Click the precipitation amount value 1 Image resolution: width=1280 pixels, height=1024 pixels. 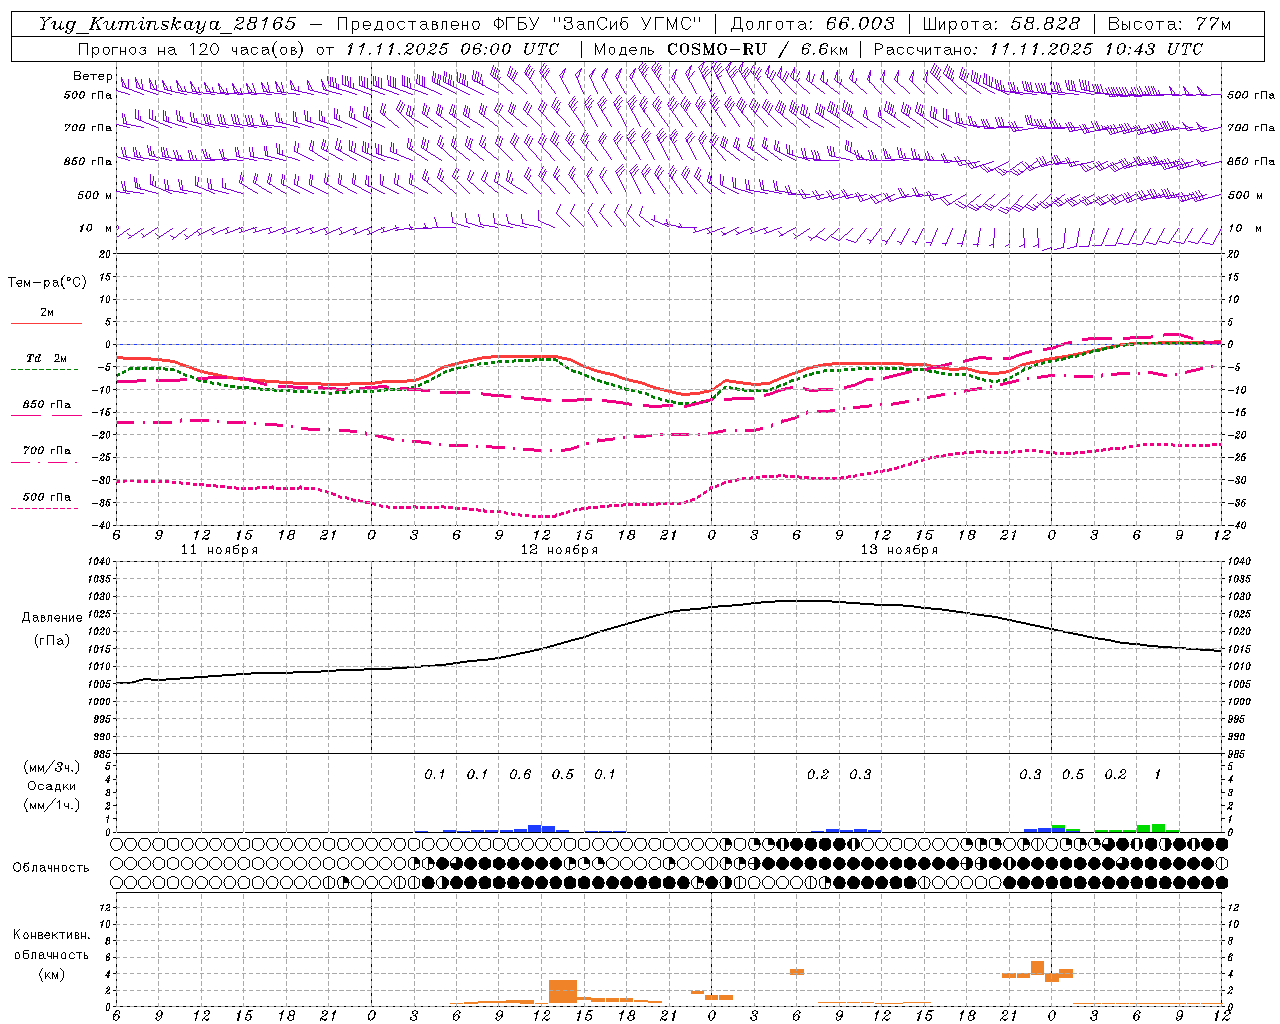pyautogui.click(x=1157, y=774)
